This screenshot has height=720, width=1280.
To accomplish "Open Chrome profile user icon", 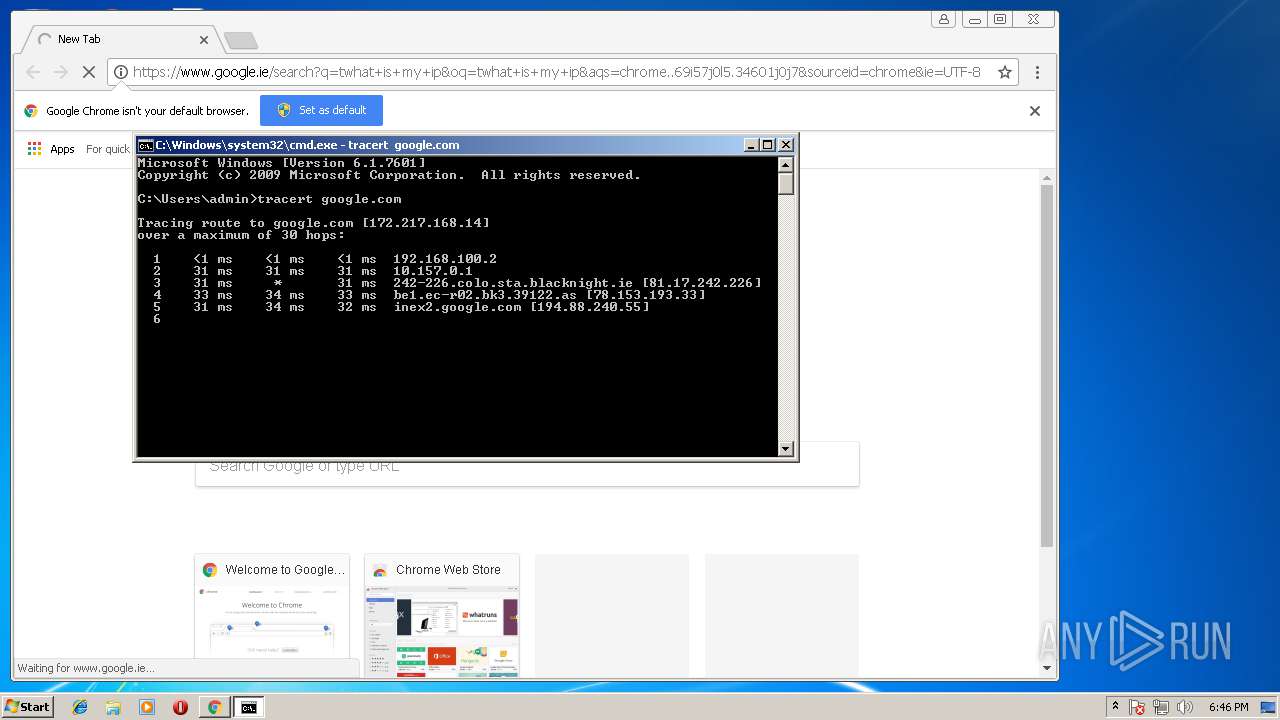I will point(943,19).
